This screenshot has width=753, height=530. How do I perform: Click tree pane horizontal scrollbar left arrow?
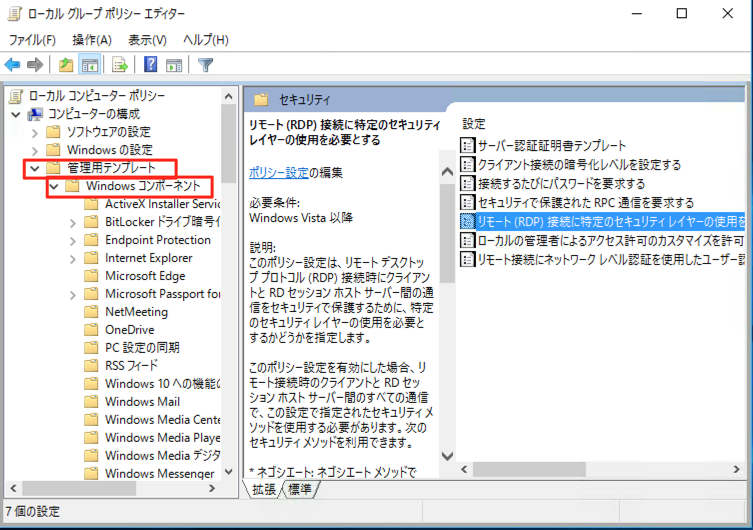(13, 489)
